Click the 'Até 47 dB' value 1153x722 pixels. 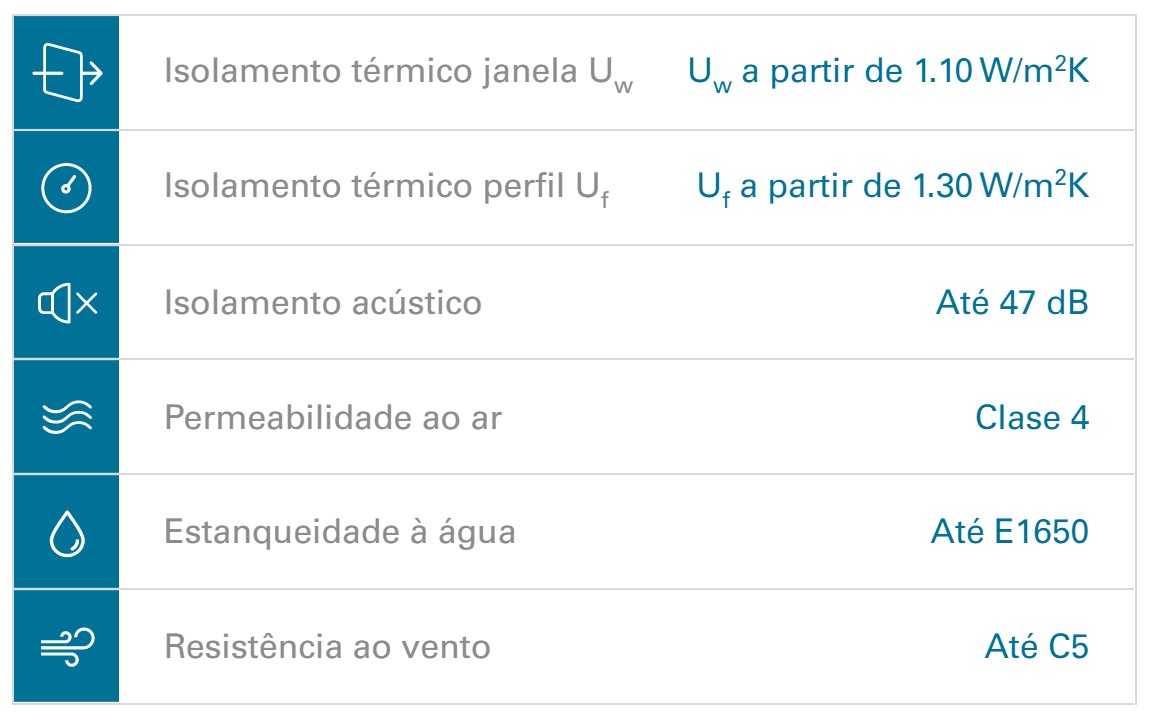click(1012, 303)
